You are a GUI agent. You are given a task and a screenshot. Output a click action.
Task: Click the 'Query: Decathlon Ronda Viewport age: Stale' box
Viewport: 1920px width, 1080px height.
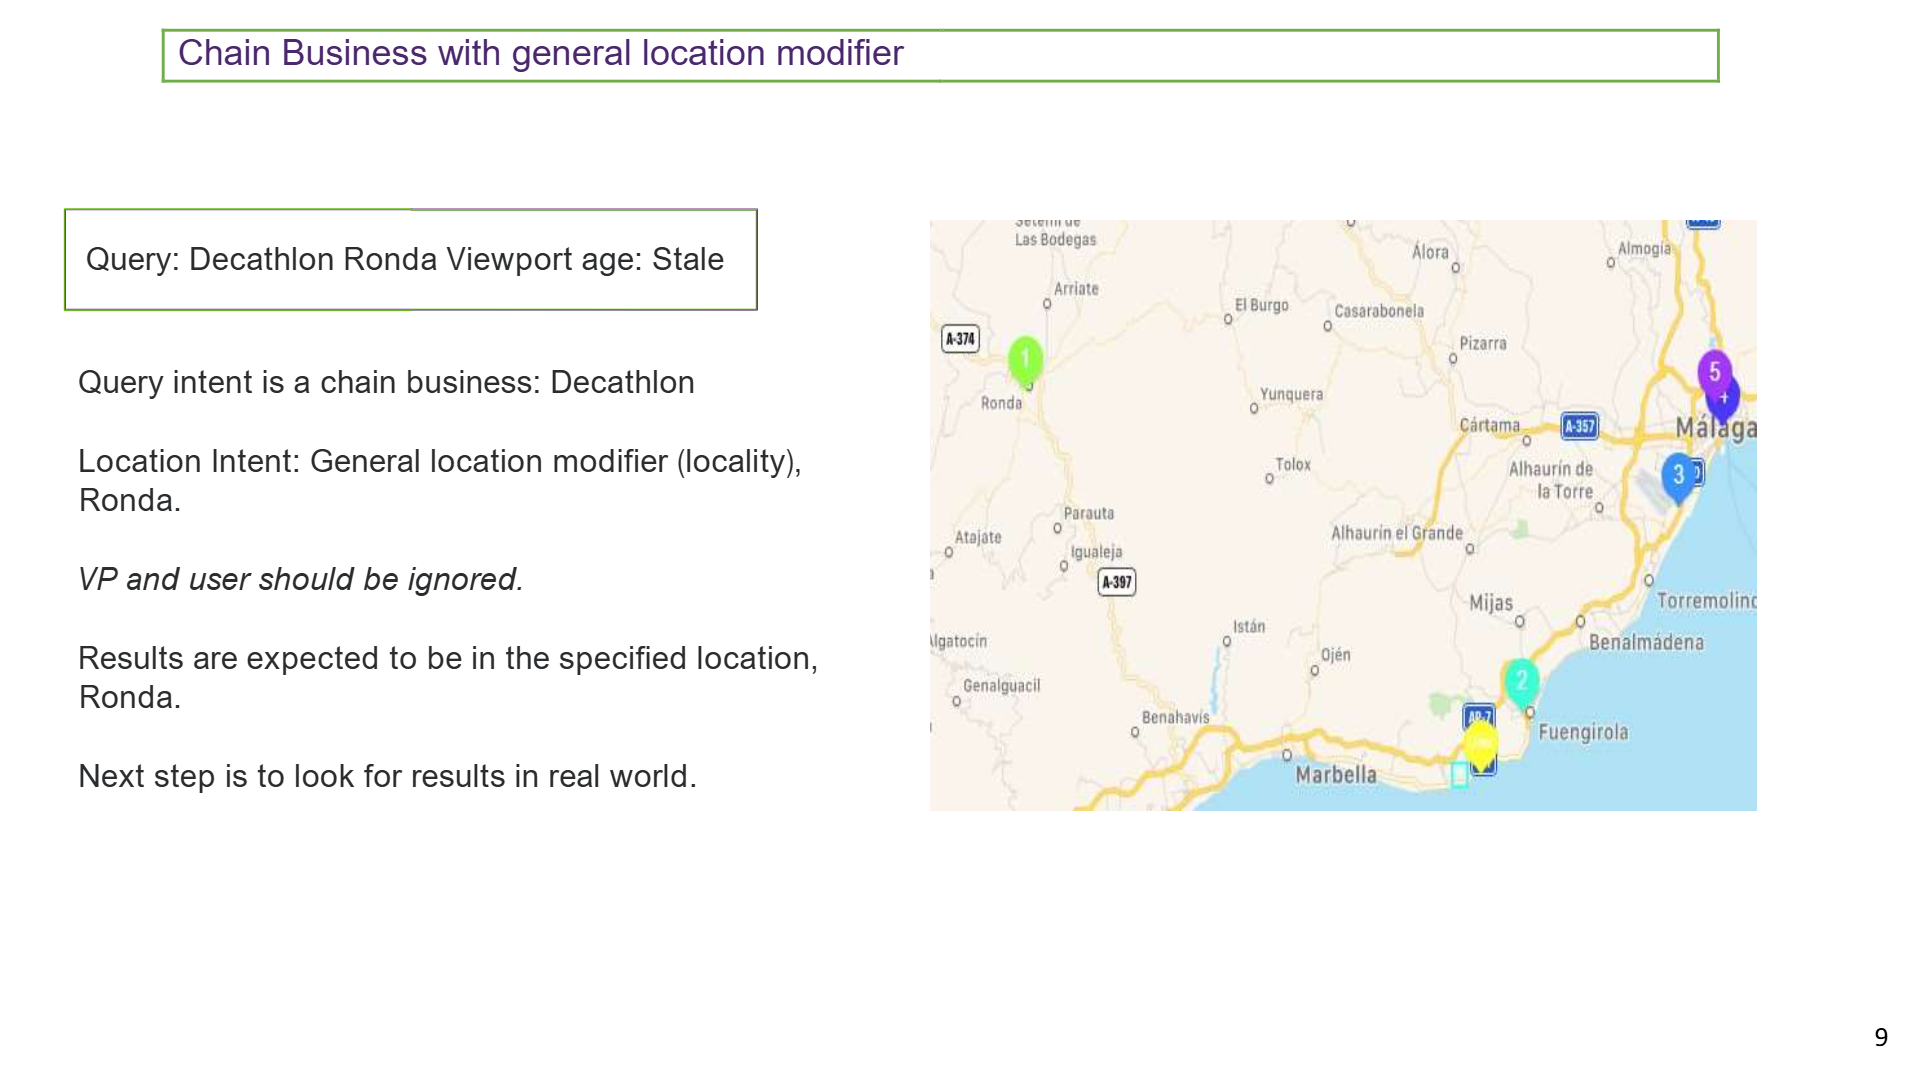pyautogui.click(x=411, y=259)
